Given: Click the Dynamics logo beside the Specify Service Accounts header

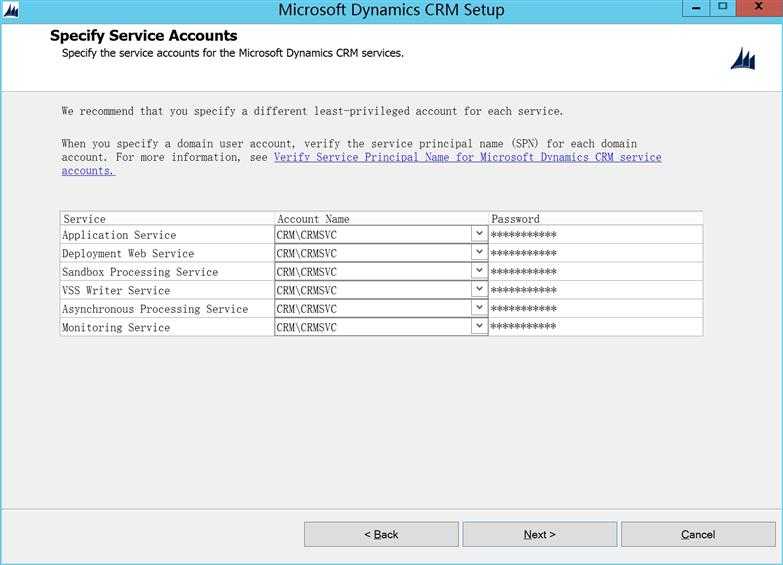Looking at the screenshot, I should point(743,59).
